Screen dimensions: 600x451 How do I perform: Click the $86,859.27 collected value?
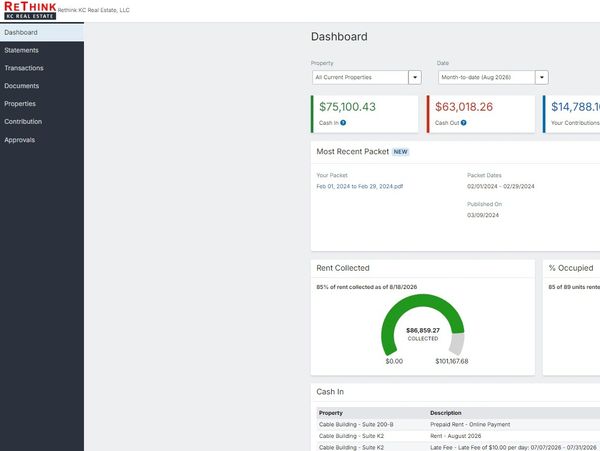point(423,330)
